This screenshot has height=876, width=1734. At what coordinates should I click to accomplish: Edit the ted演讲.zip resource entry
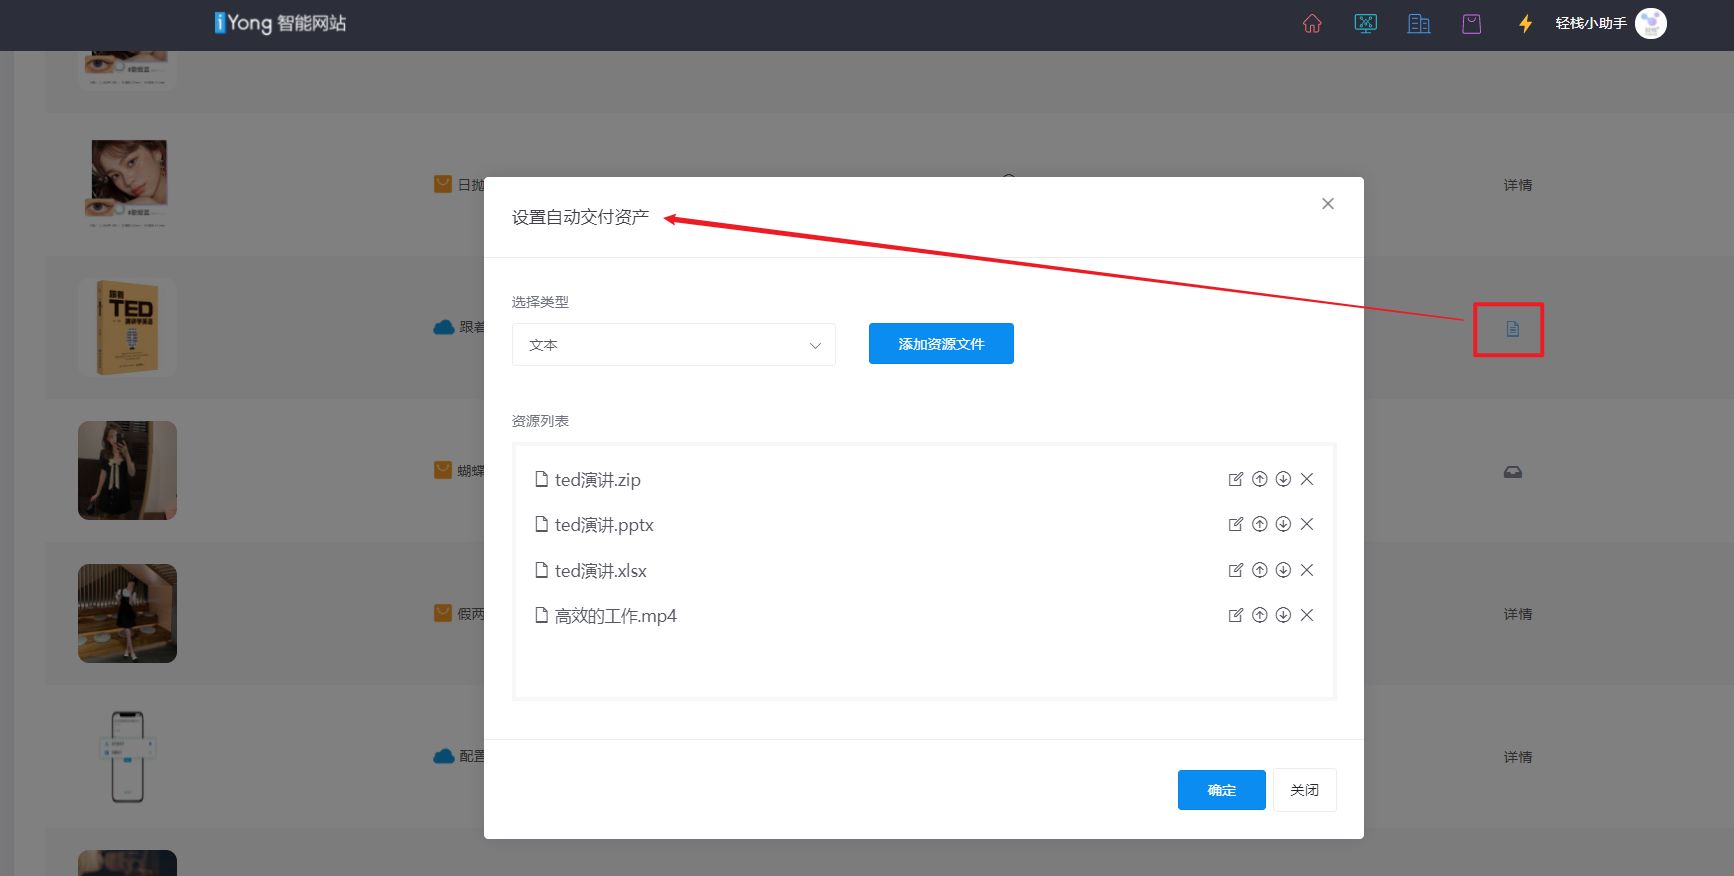pyautogui.click(x=1236, y=479)
